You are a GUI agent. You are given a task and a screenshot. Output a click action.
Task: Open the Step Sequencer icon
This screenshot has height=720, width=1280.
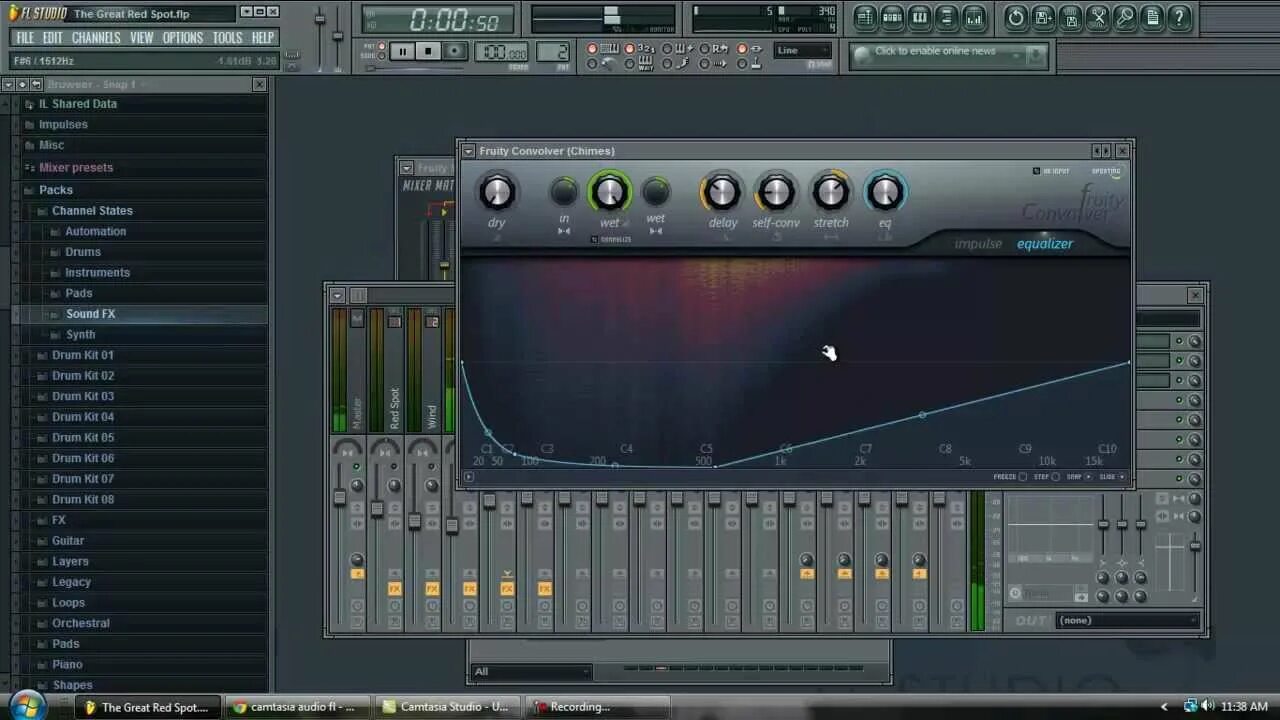[893, 17]
